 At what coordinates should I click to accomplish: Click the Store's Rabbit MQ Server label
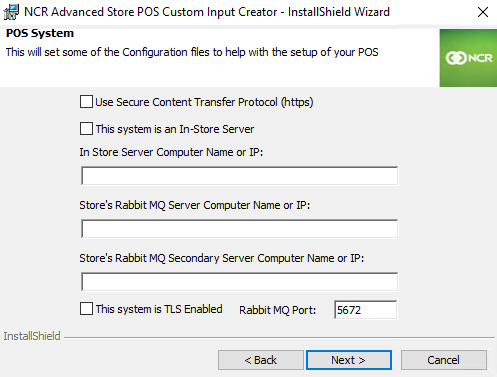pyautogui.click(x=195, y=205)
